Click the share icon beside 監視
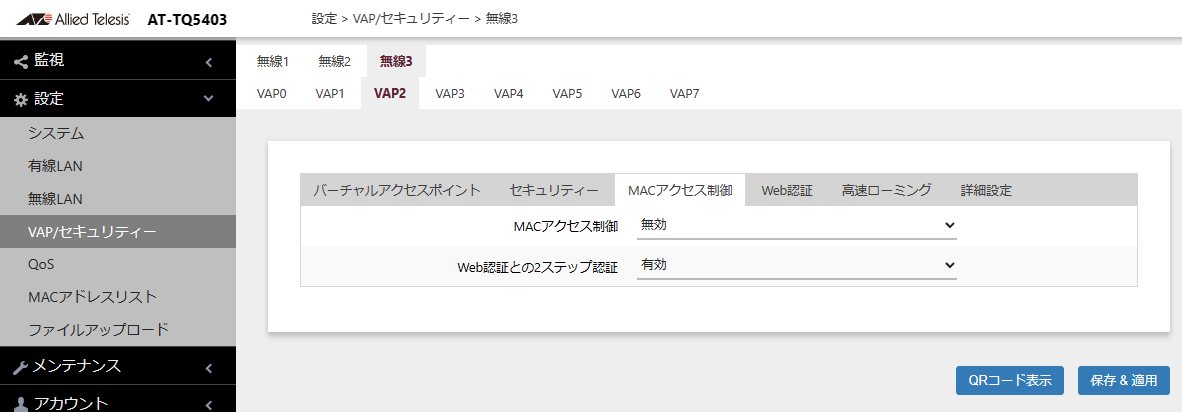1182x412 pixels. 20,61
